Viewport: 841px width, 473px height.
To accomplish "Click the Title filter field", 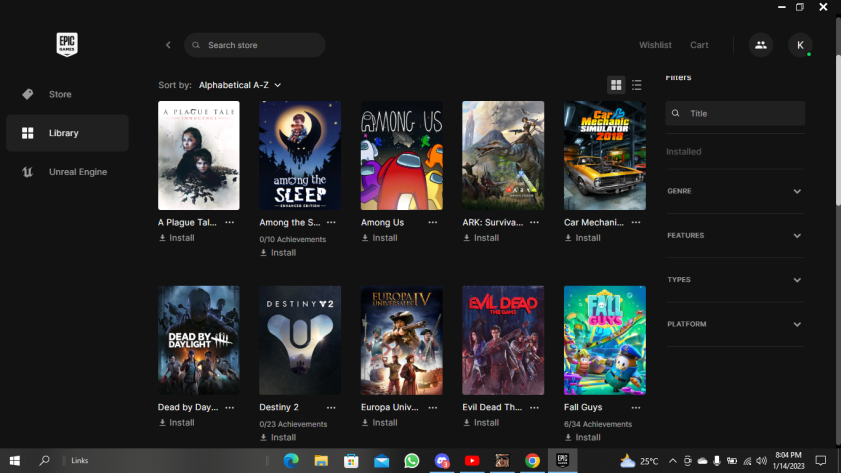I will tap(735, 113).
